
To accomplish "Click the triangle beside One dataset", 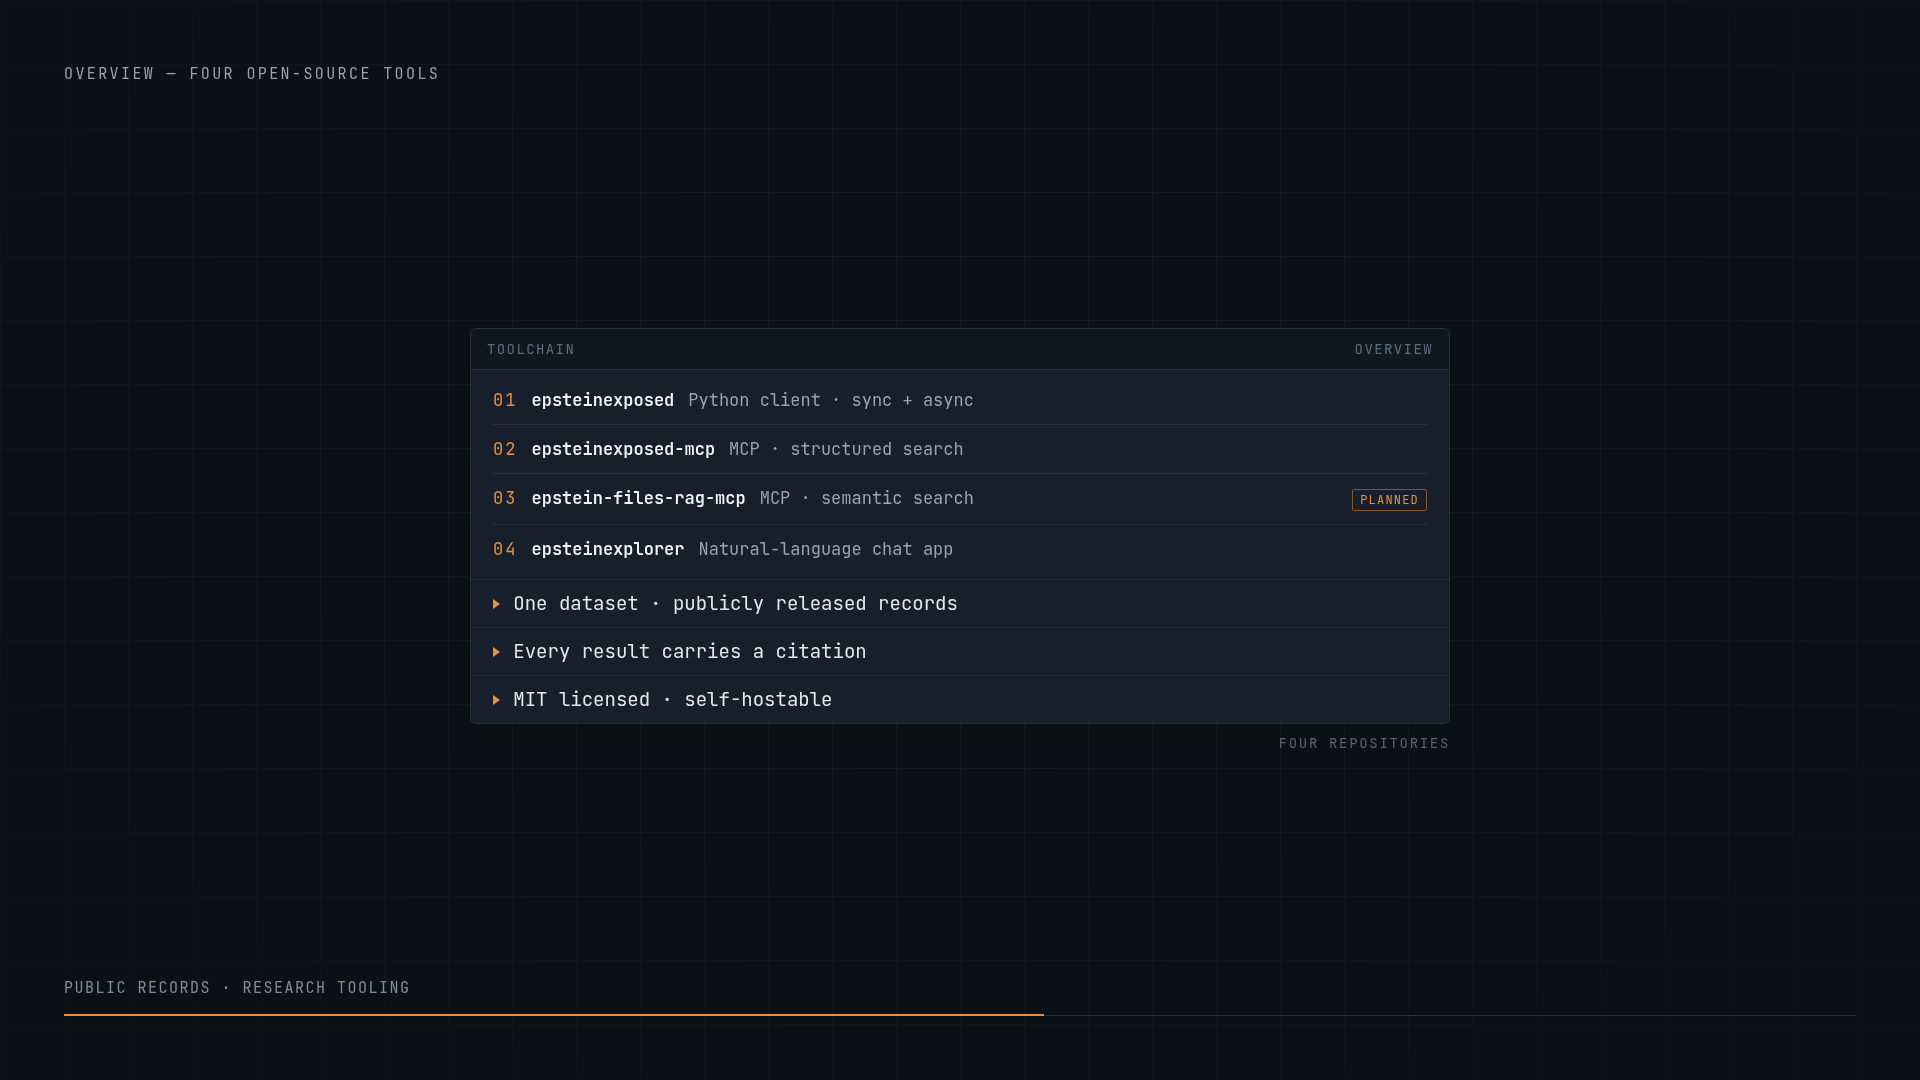I will 496,604.
